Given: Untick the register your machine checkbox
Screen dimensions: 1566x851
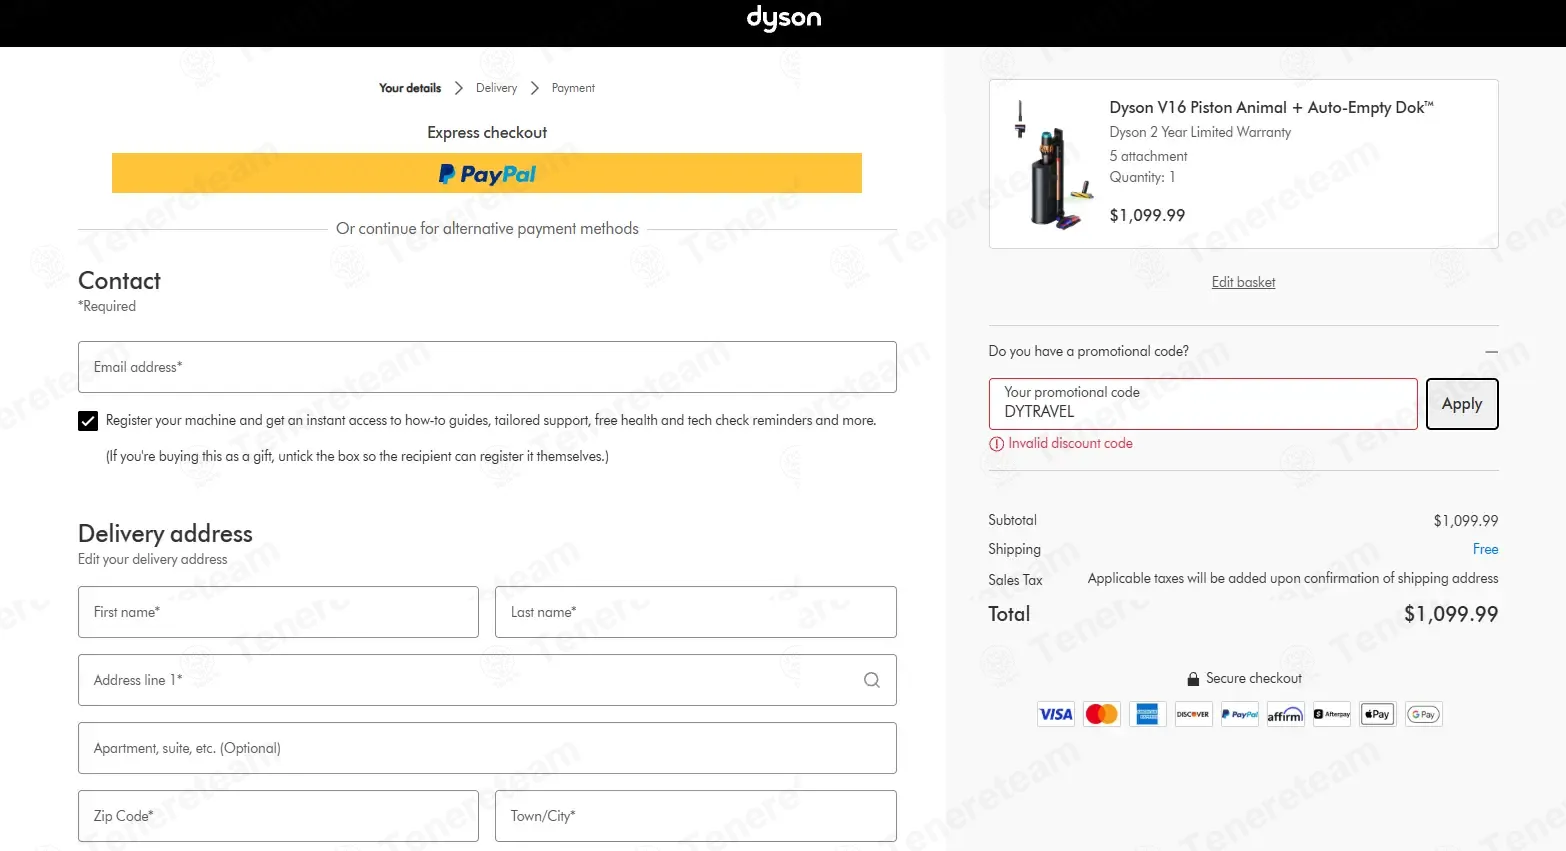Looking at the screenshot, I should tap(88, 421).
